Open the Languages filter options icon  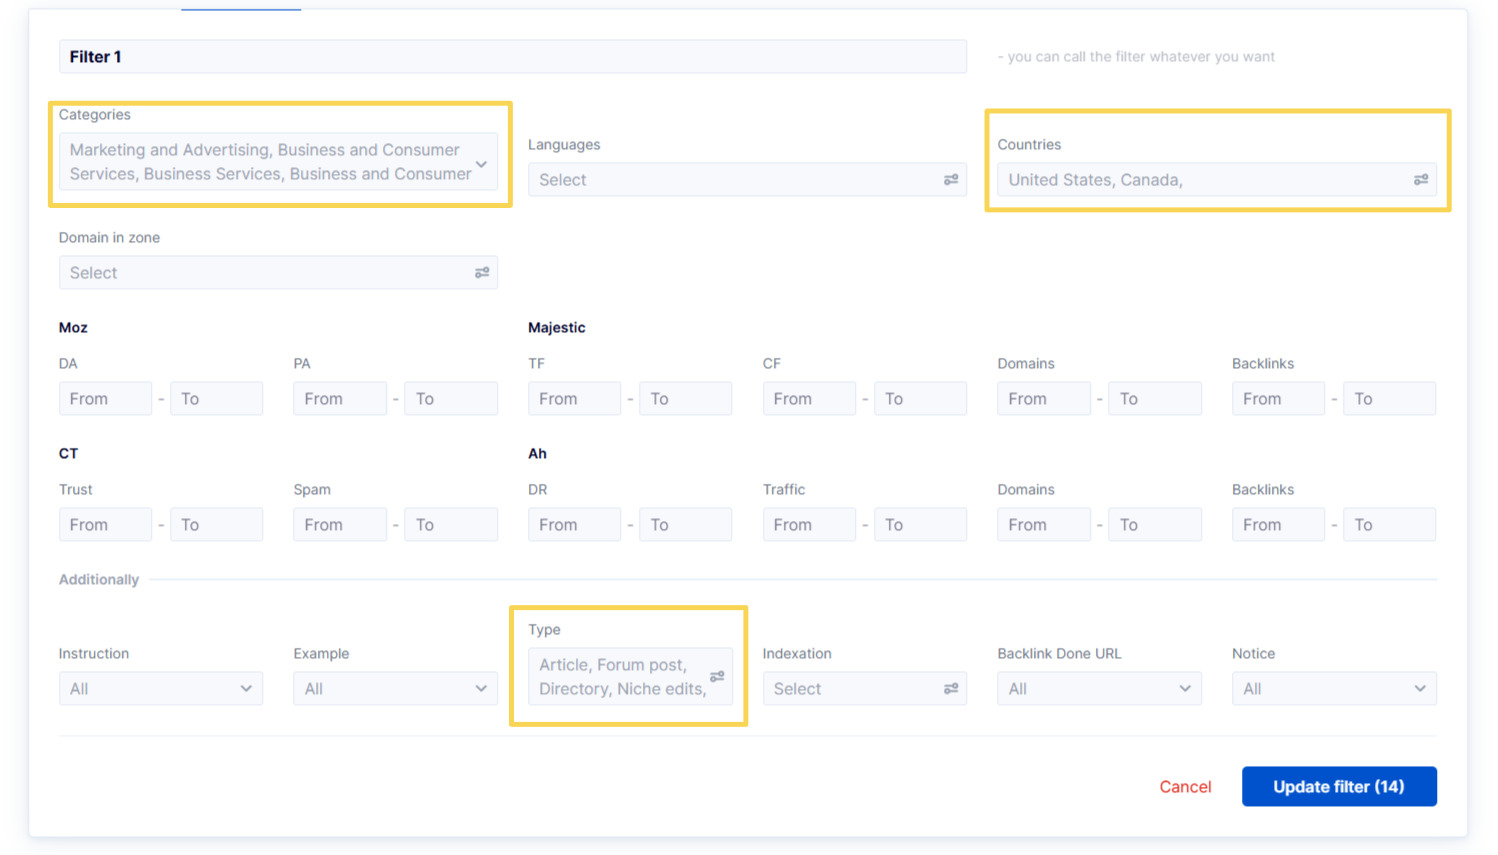point(950,179)
